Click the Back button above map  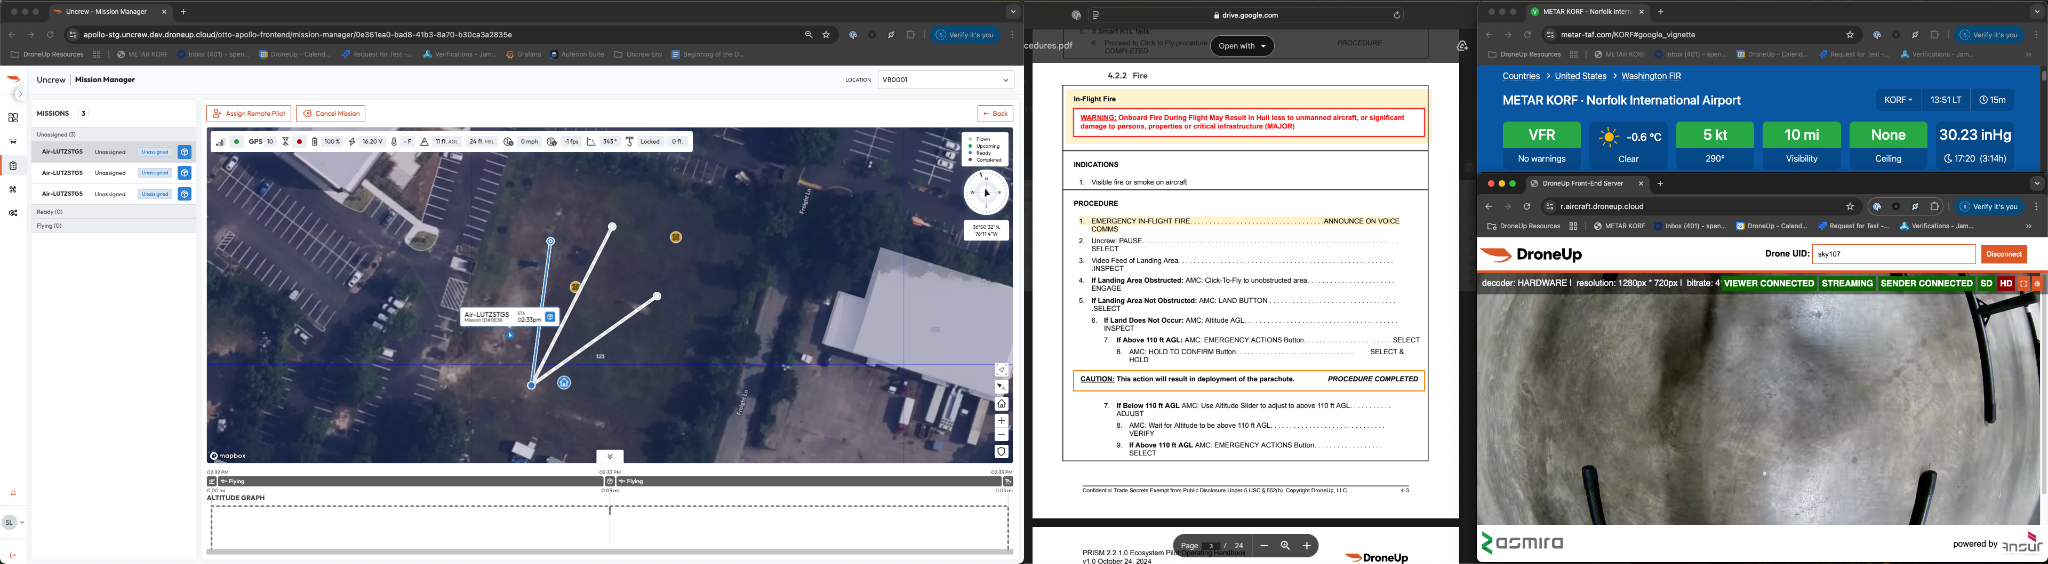tap(995, 113)
